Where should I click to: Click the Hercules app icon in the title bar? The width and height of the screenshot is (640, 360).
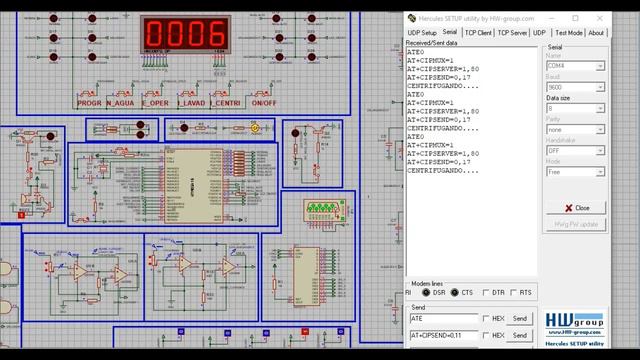[x=412, y=18]
